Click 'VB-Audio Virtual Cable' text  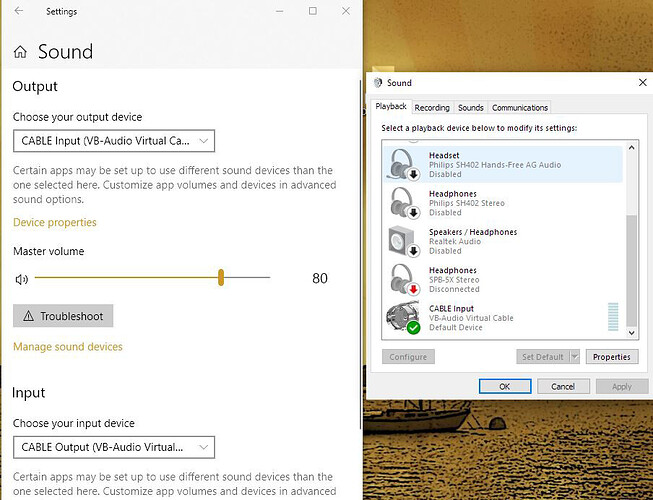(471, 318)
